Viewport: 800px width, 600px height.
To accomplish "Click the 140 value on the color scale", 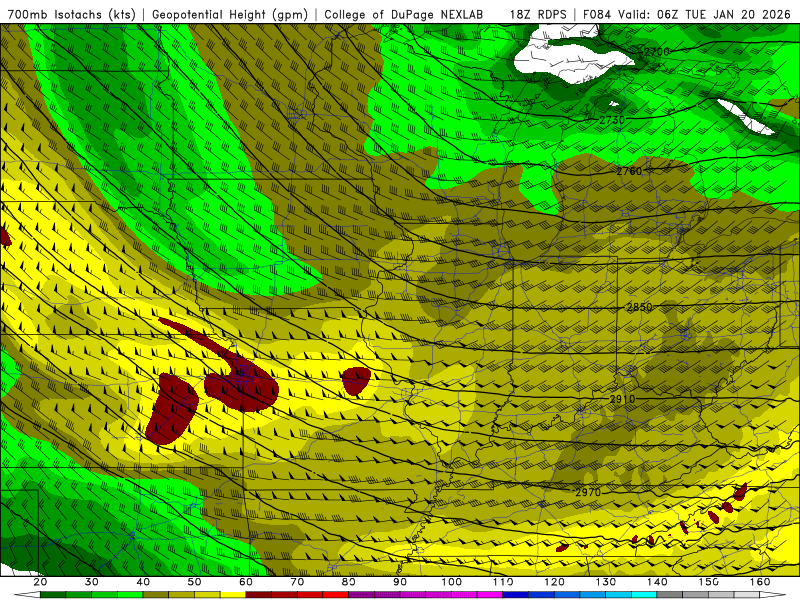I will pos(658,582).
